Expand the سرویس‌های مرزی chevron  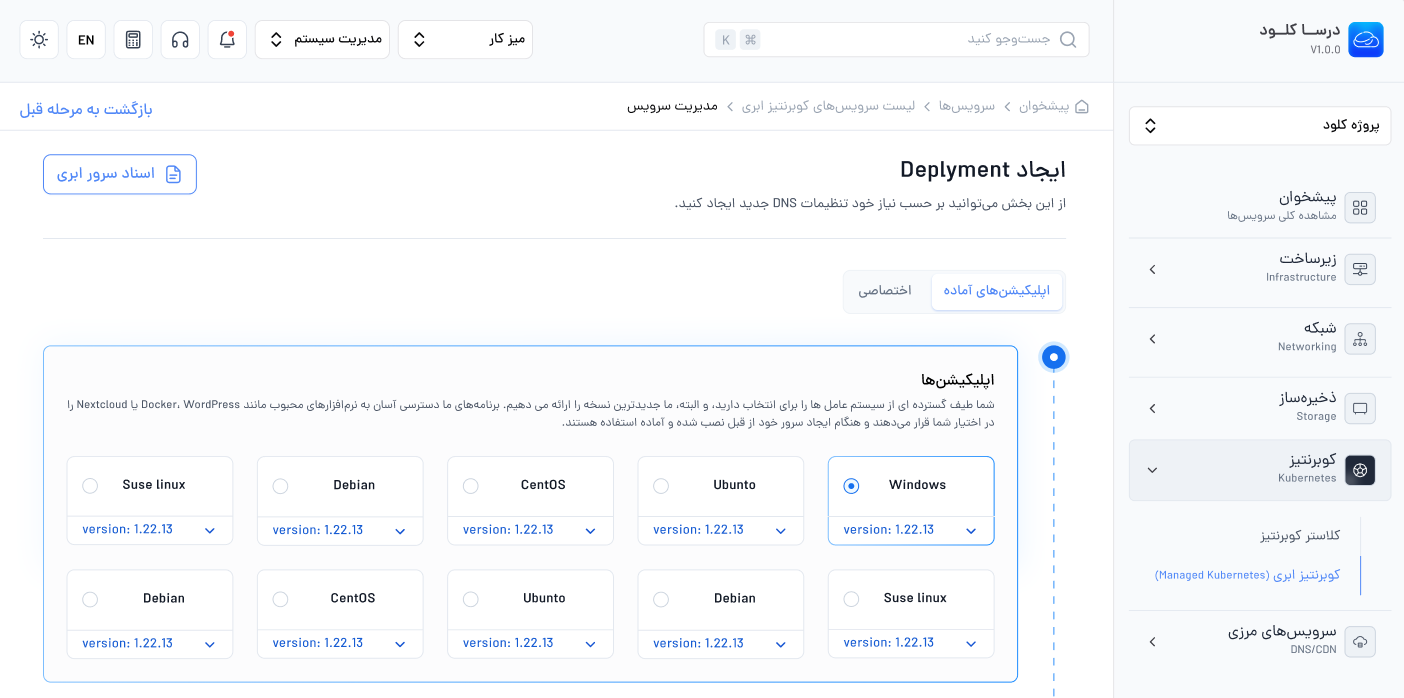tap(1152, 641)
